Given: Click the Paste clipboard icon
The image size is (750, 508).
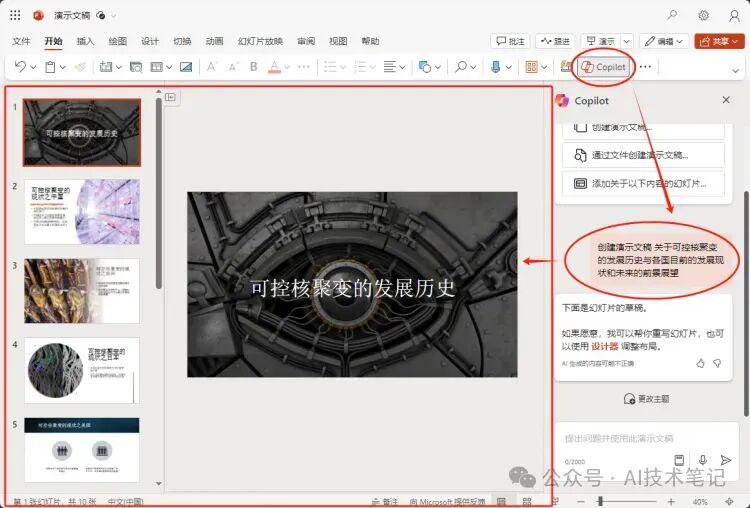Looking at the screenshot, I should (x=50, y=67).
